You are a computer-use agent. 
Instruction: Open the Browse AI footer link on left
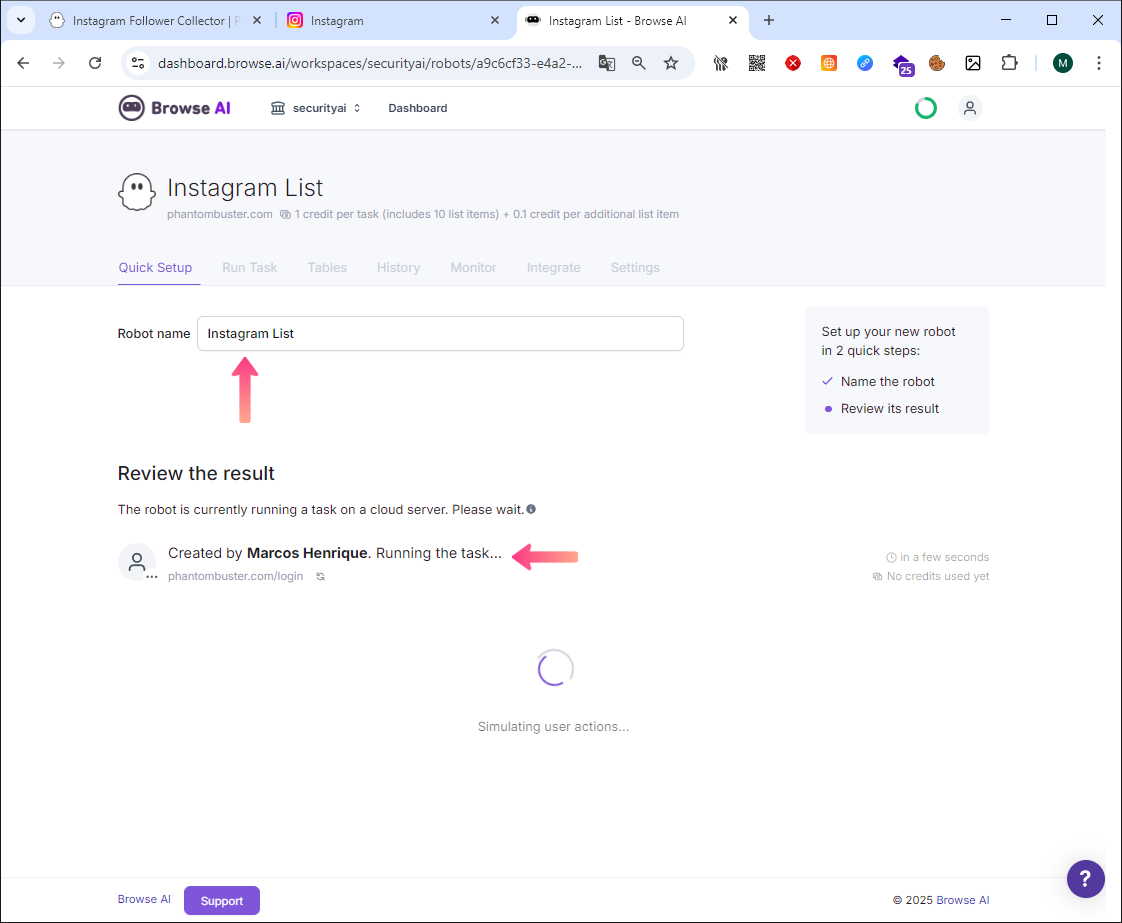coord(144,899)
